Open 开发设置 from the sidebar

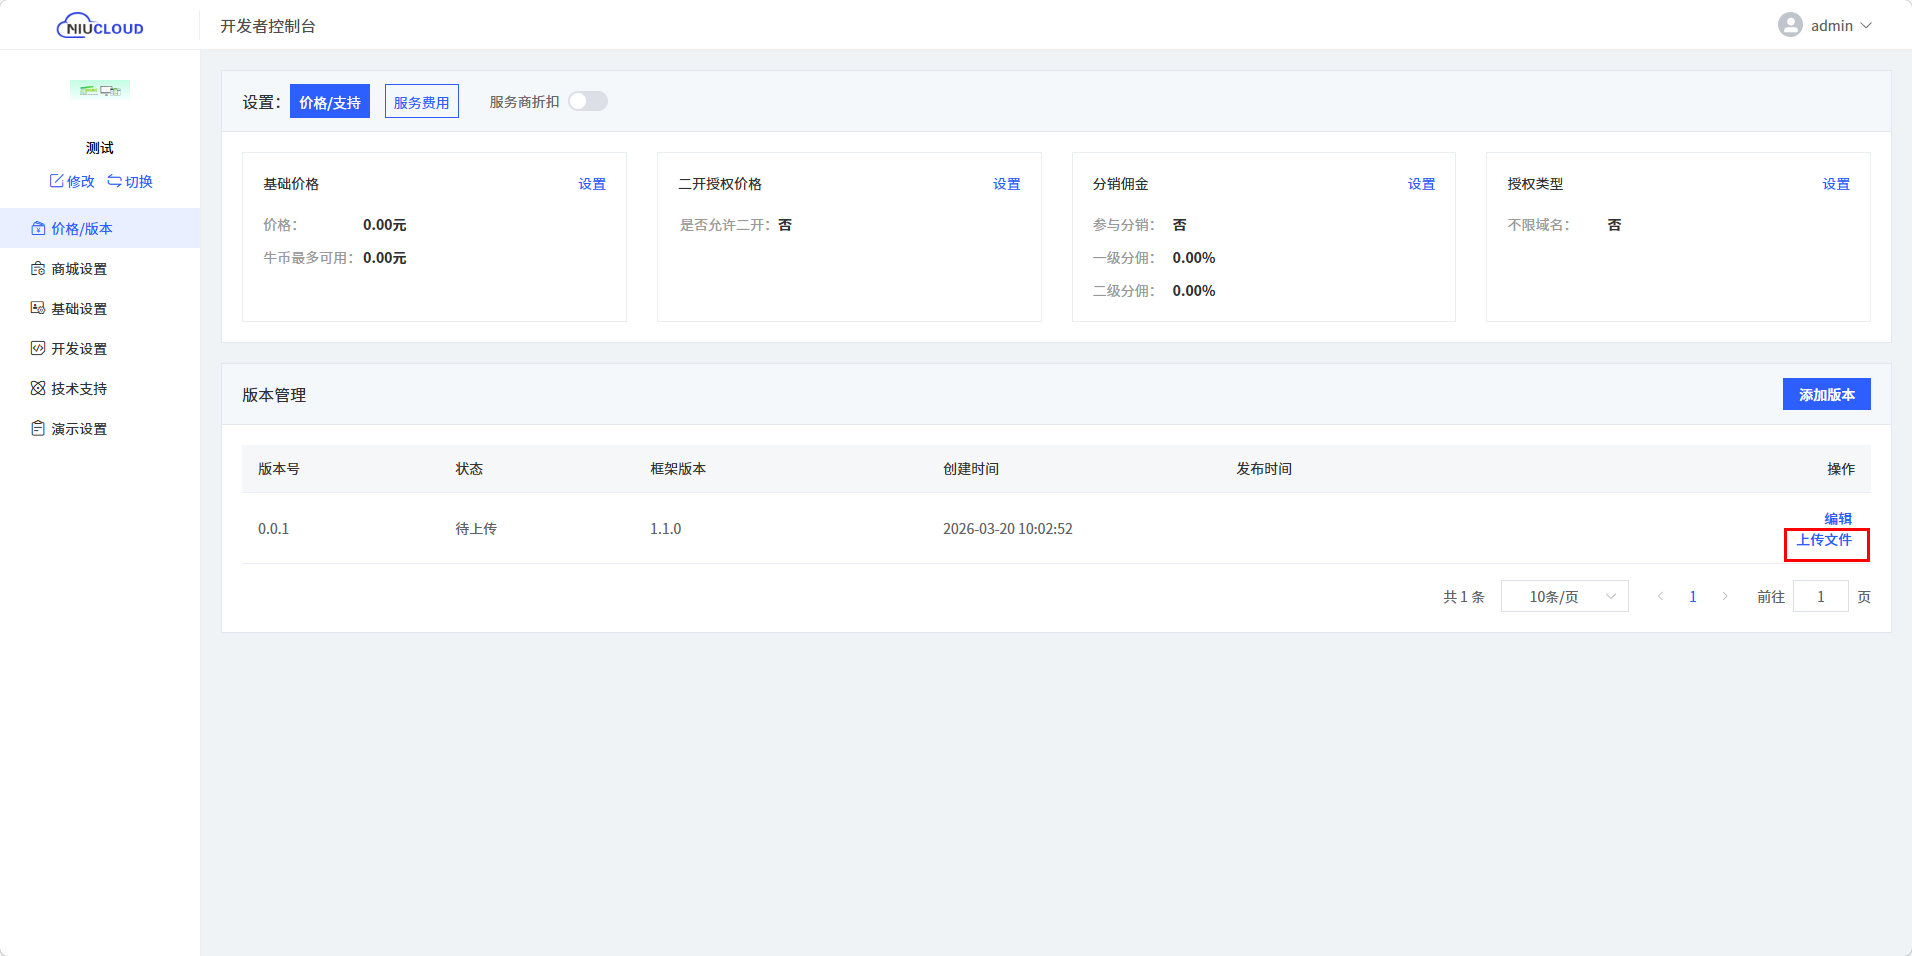tap(79, 349)
